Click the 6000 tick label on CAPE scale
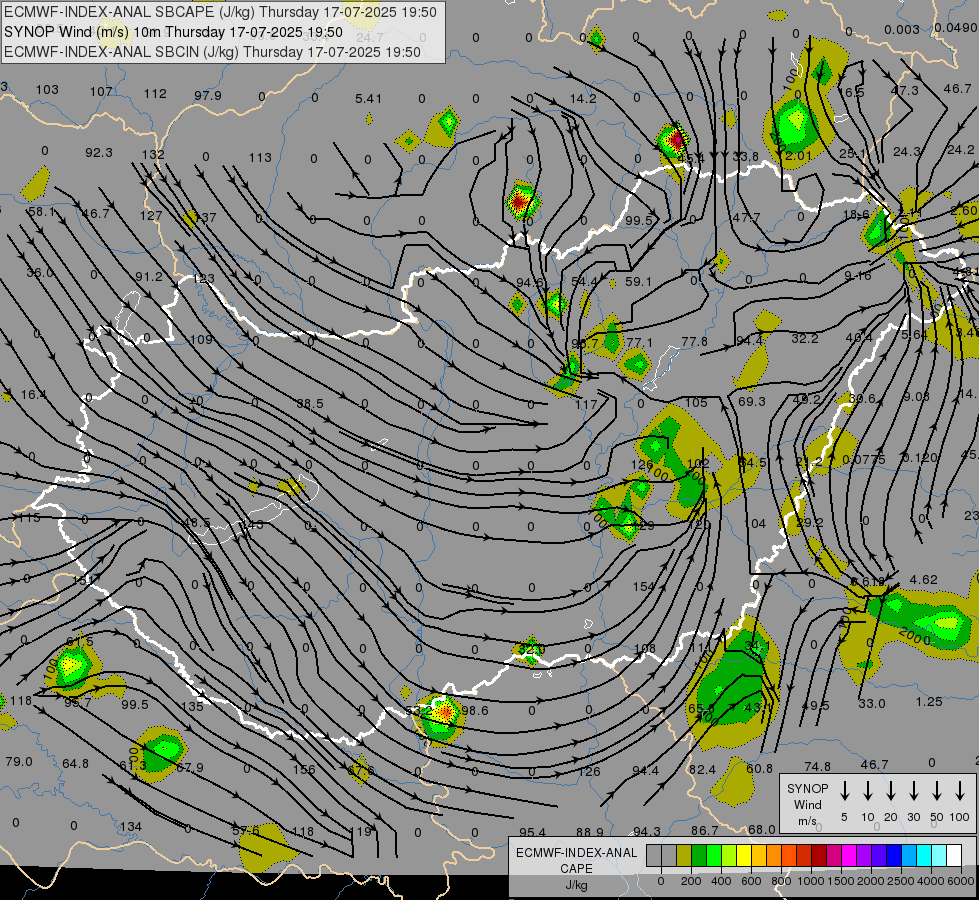 coord(962,881)
